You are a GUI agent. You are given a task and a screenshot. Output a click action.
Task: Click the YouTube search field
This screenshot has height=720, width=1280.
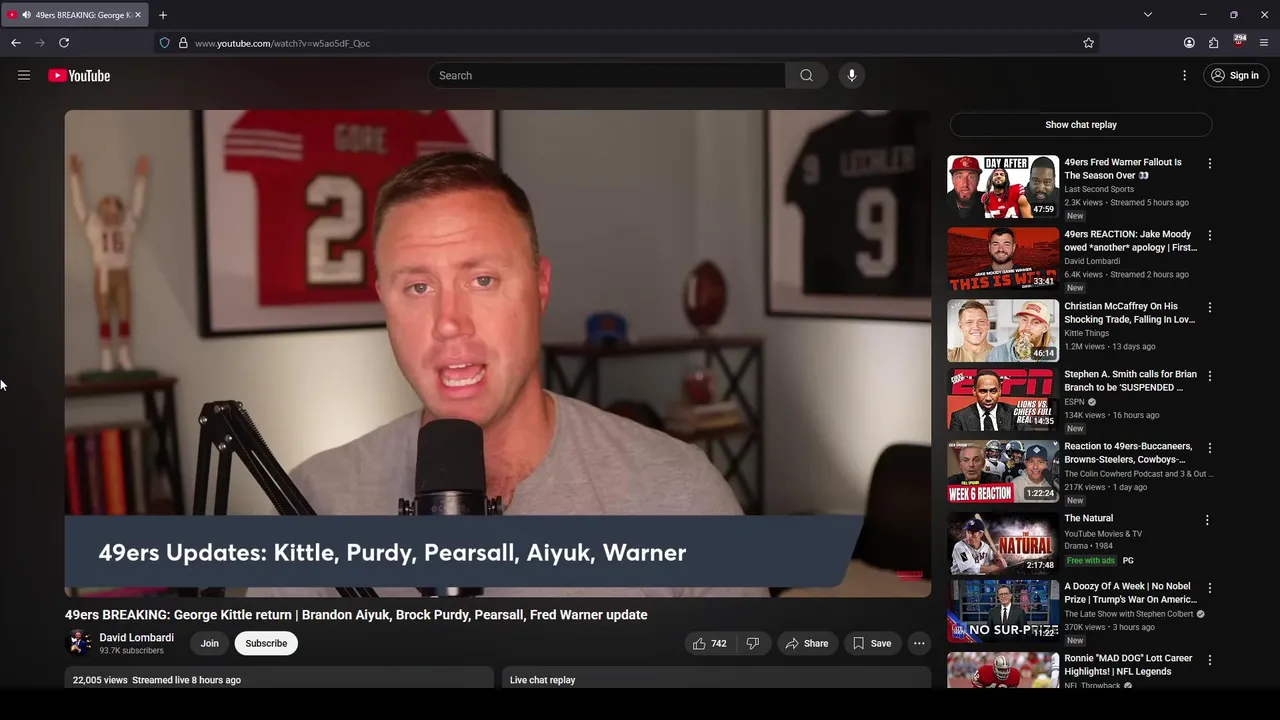coord(607,75)
